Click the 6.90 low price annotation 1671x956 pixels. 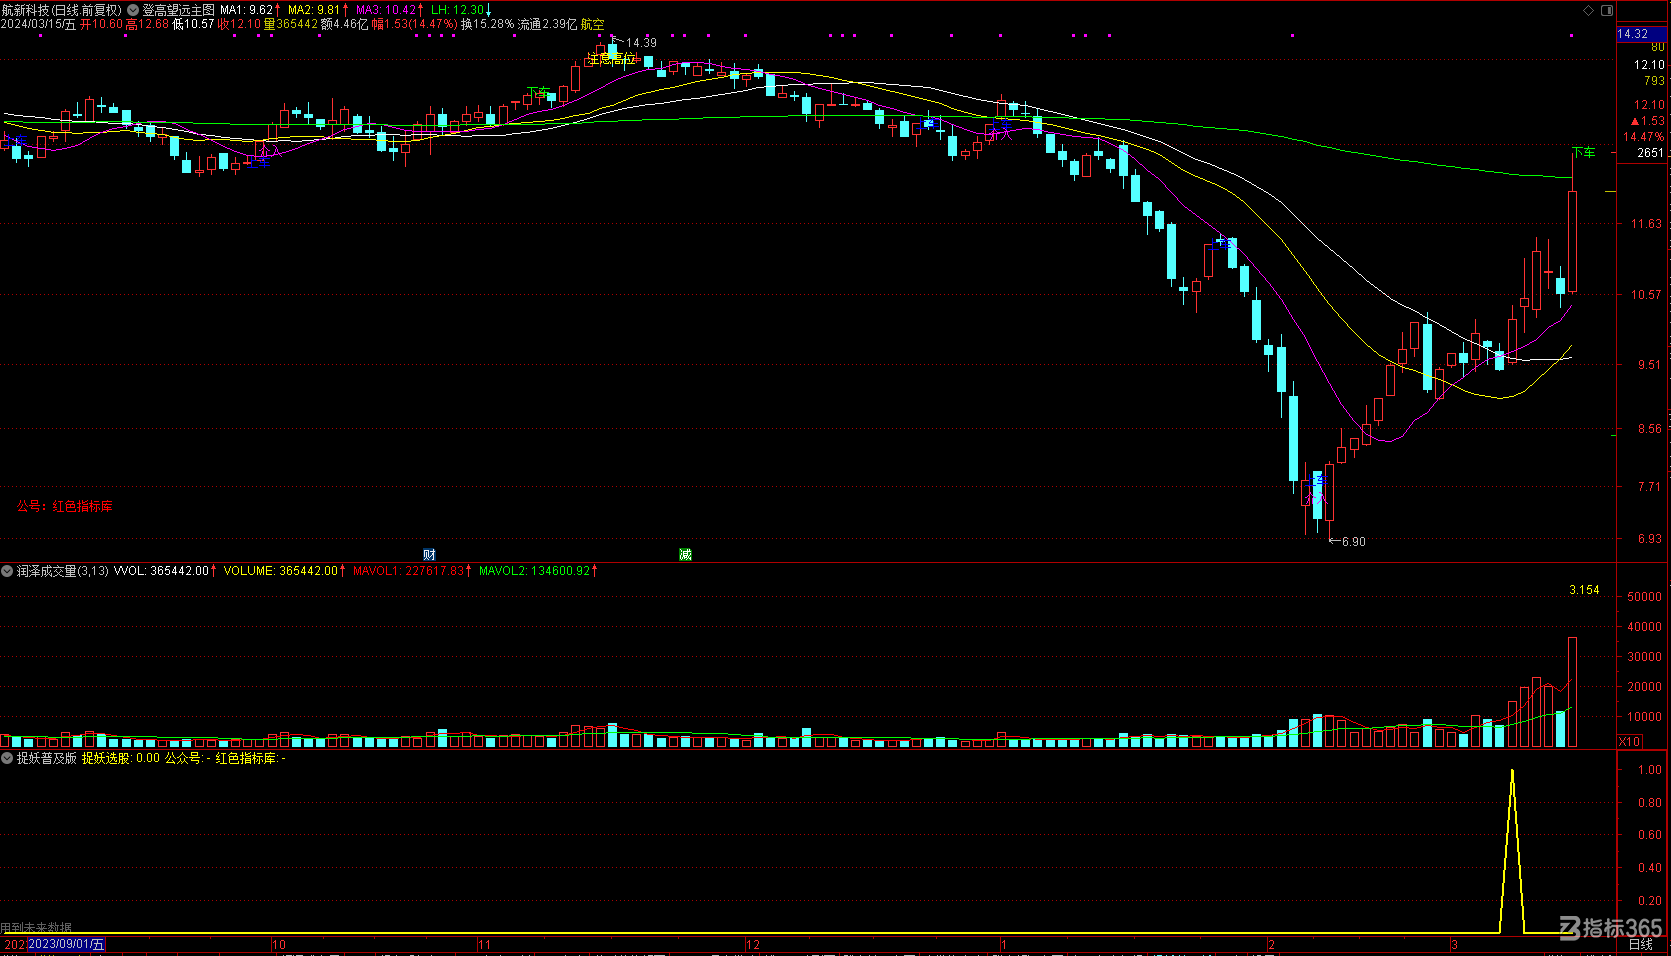1353,541
